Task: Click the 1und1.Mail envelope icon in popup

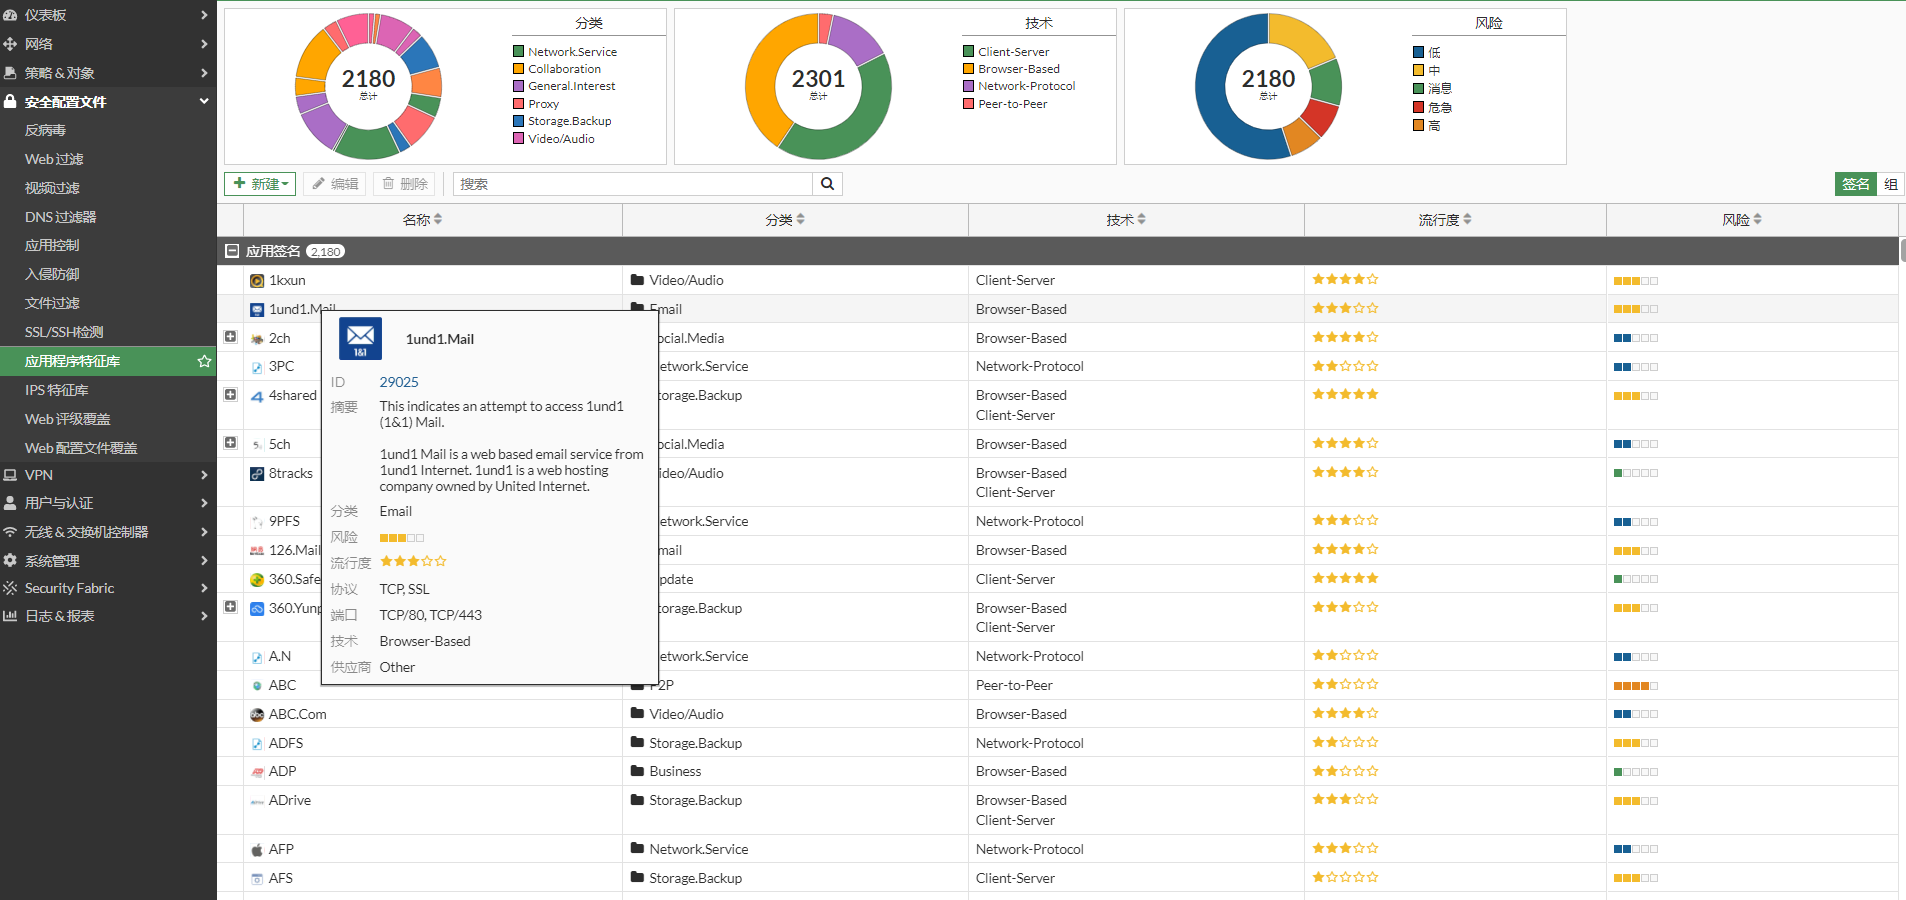Action: [360, 339]
